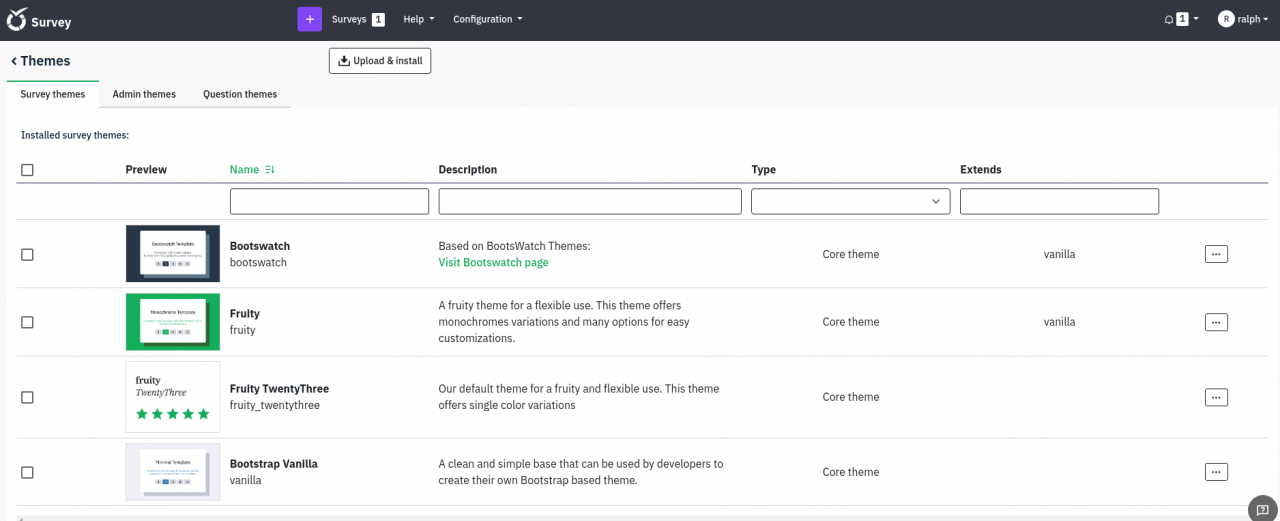Image resolution: width=1280 pixels, height=521 pixels.
Task: Click the Name column sort icon
Action: point(269,170)
